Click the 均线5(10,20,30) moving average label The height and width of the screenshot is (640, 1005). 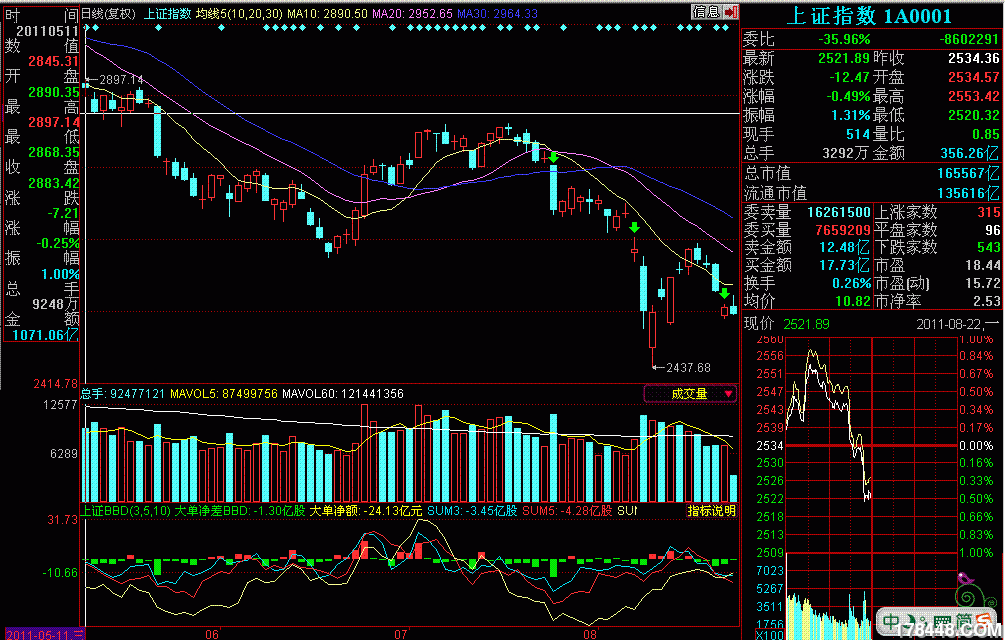tap(239, 13)
